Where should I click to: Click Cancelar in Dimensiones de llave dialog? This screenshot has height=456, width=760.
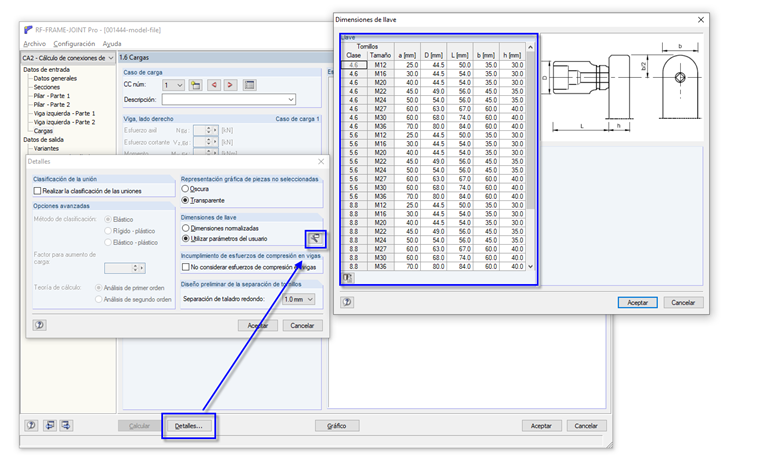click(x=683, y=302)
